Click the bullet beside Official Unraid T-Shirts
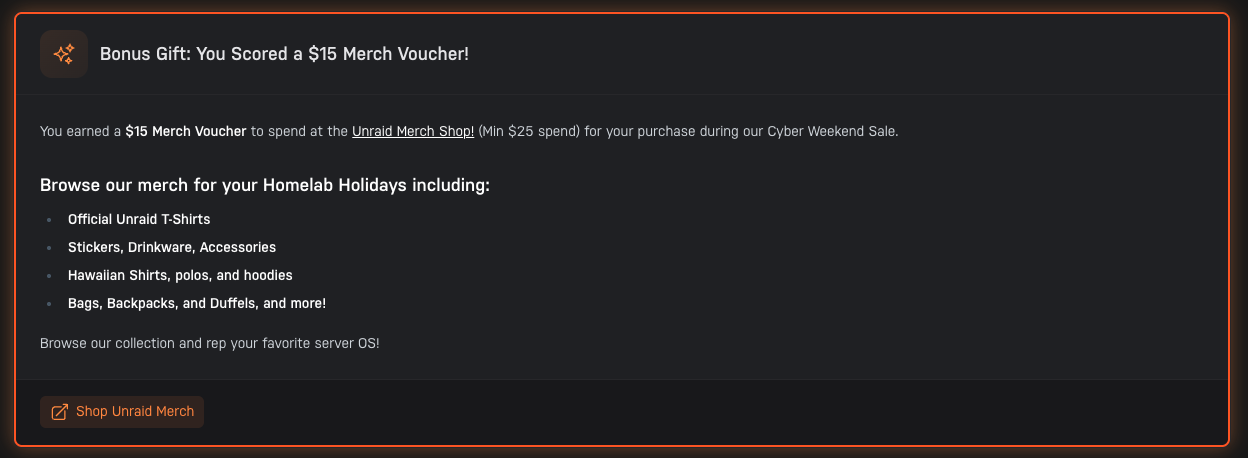Screen dimensions: 1248x458 coord(48,219)
